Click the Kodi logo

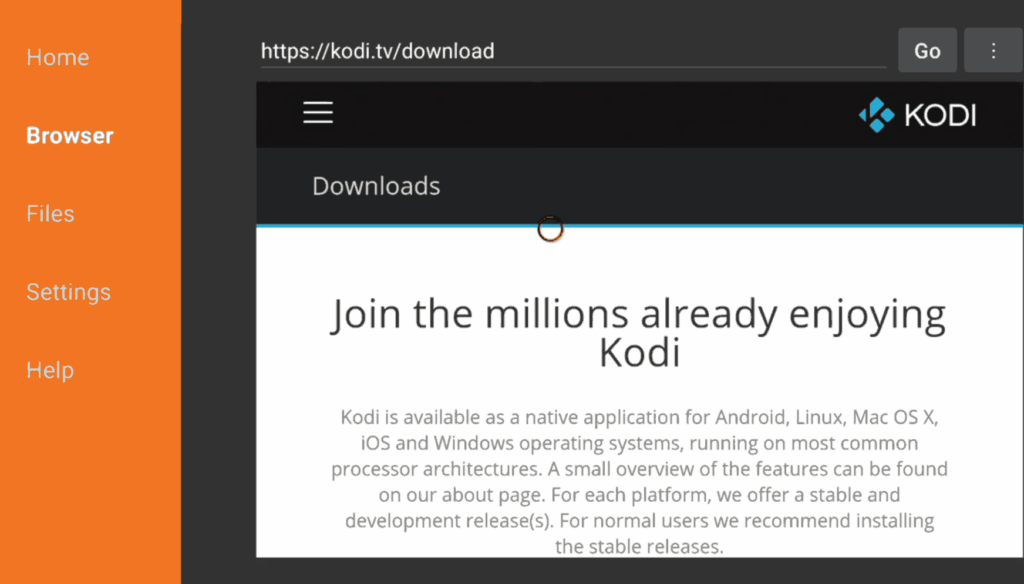(918, 115)
